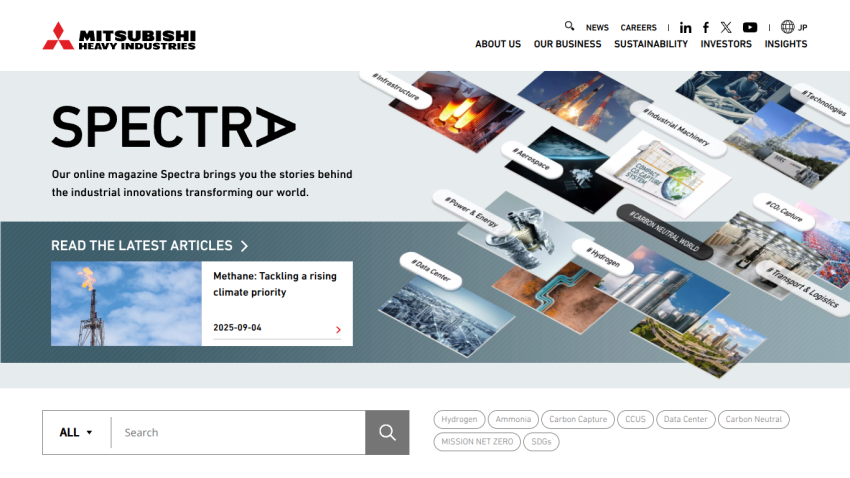Open the NEWS link in the header
Viewport: 850px width, 478px height.
597,28
